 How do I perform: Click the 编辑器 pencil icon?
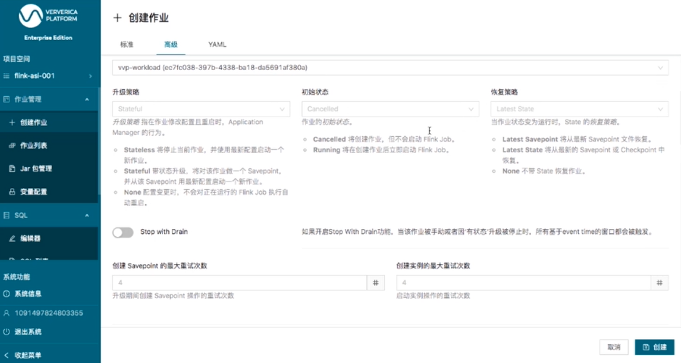12,238
